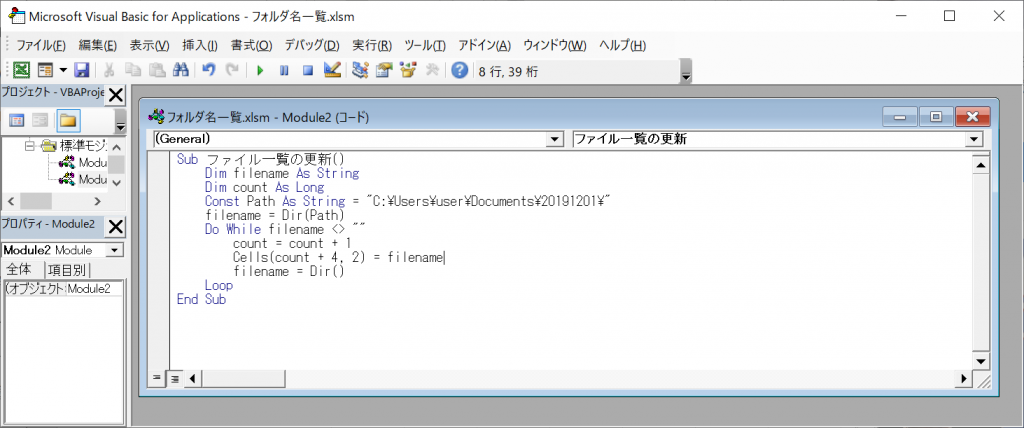Open the ヘルプ(H) menu
Image resolution: width=1024 pixels, height=428 pixels.
622,46
